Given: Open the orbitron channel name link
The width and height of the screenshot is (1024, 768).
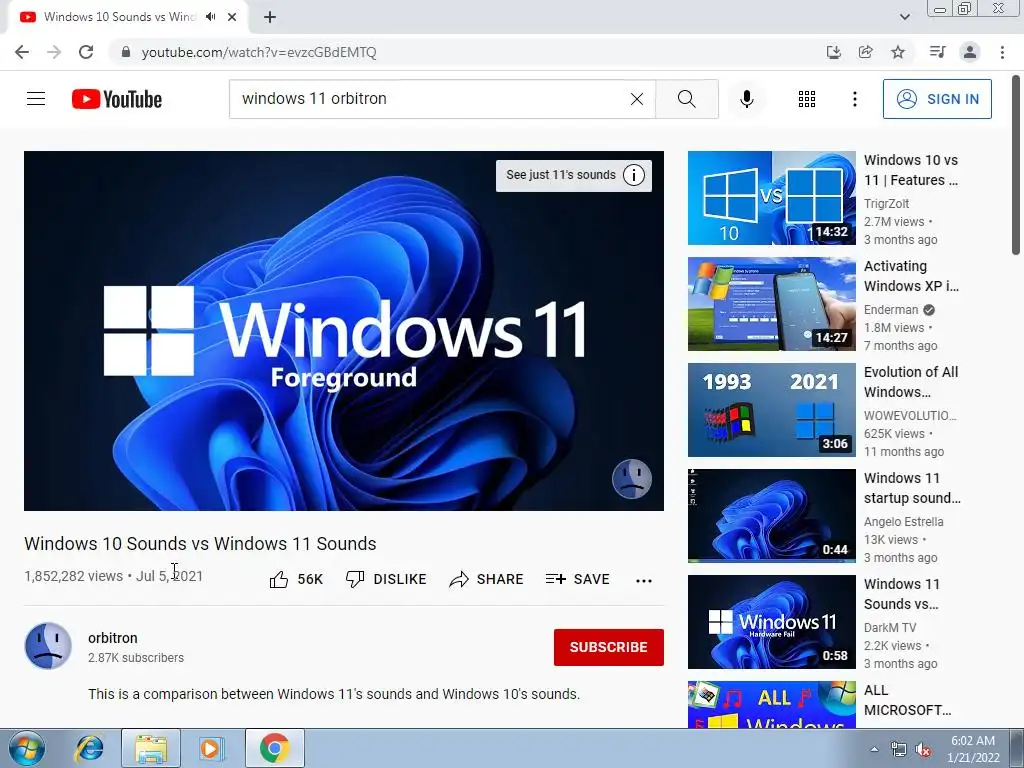Looking at the screenshot, I should point(113,638).
